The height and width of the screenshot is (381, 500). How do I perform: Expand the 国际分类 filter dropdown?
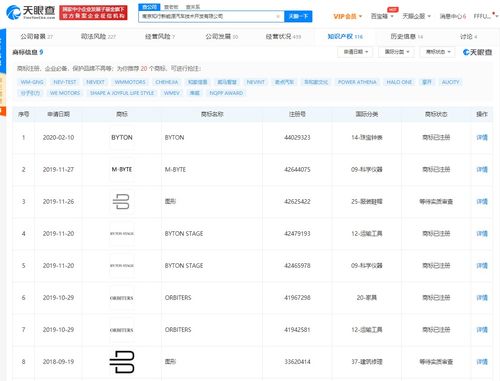tap(397, 52)
